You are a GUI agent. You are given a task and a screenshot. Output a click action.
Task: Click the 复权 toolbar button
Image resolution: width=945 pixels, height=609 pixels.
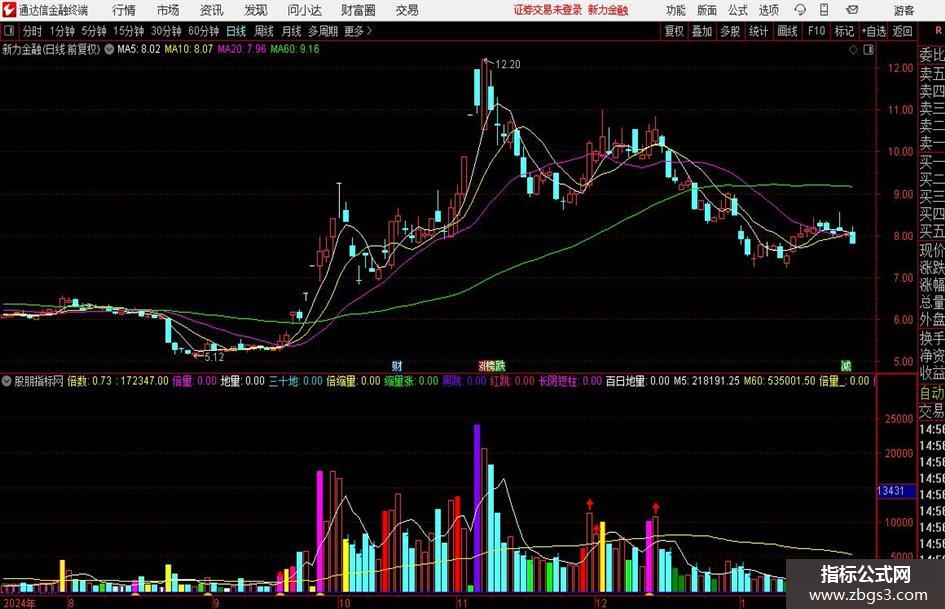(x=674, y=31)
